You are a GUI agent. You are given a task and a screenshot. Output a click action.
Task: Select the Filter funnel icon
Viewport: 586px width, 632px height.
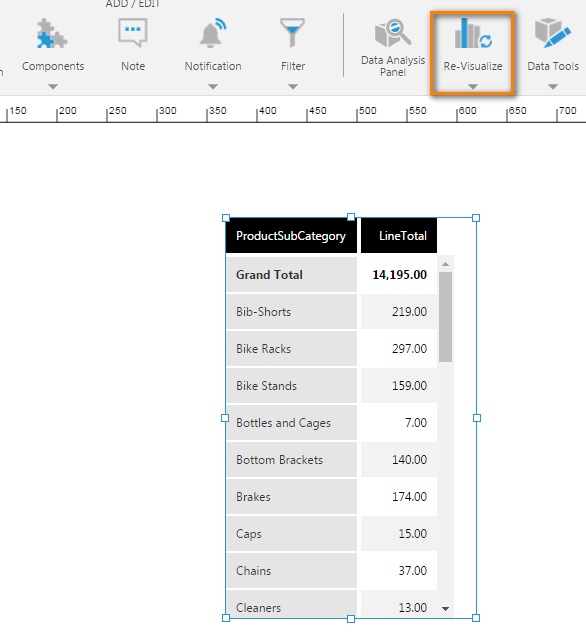coord(293,32)
